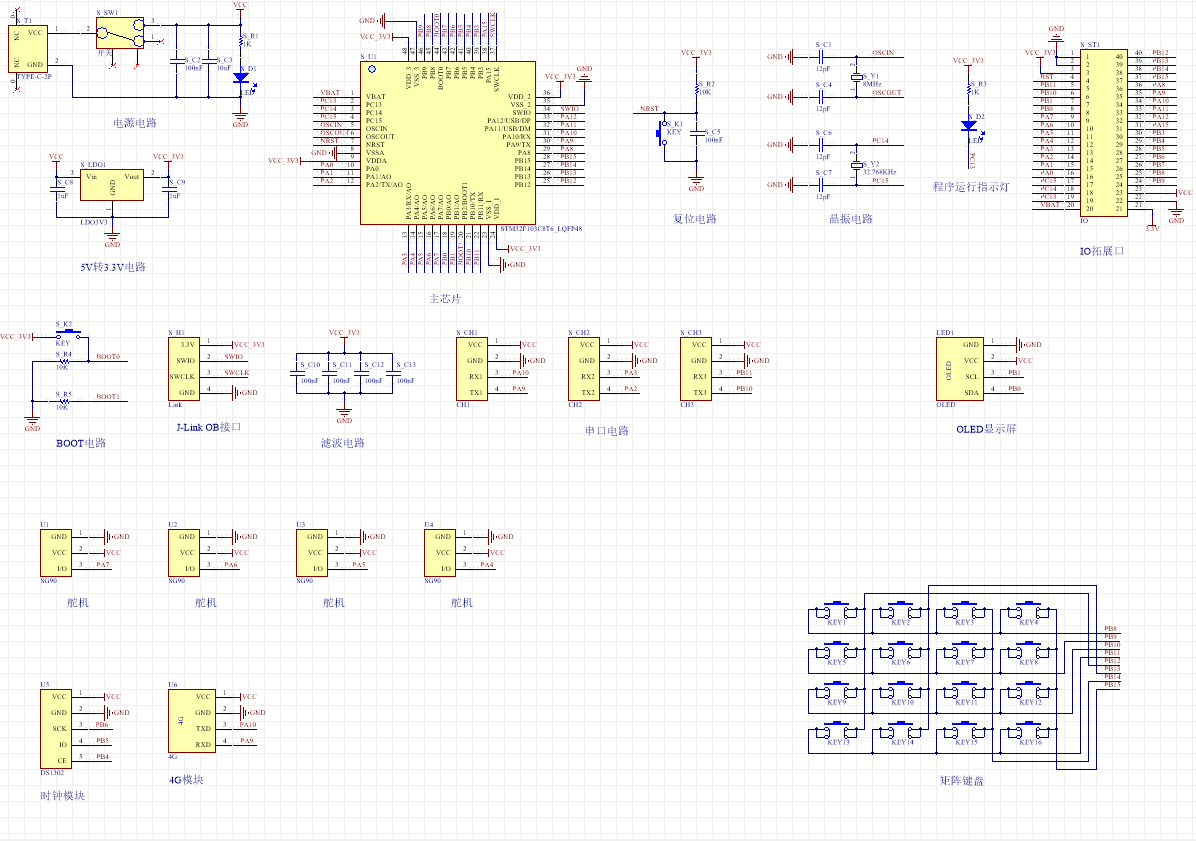
Task: Click the 串口电路 section label
Action: [x=607, y=431]
